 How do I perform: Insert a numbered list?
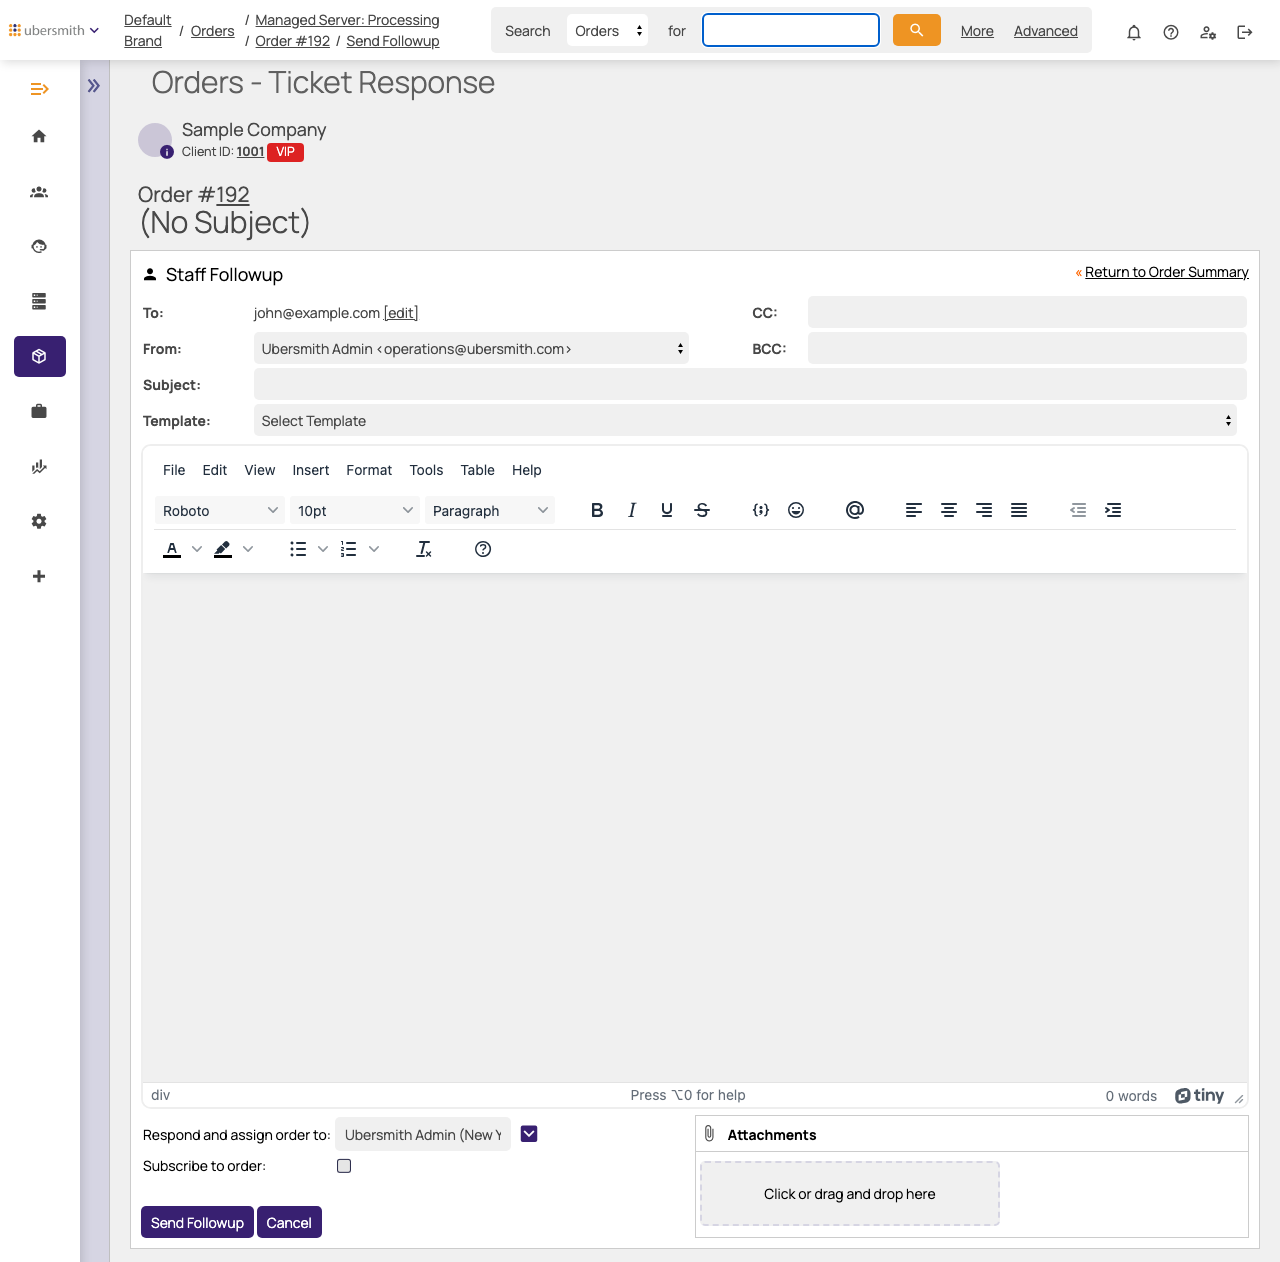349,549
